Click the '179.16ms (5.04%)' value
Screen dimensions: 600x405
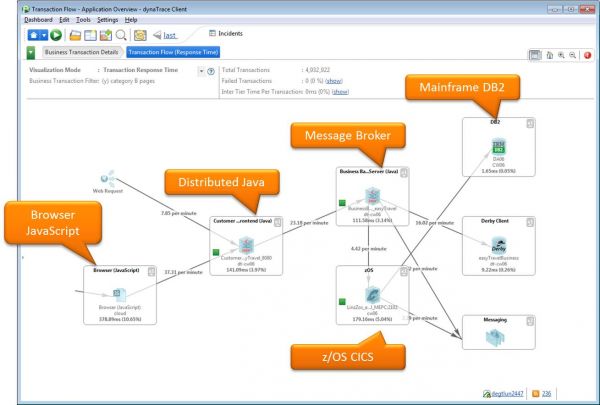[372, 319]
